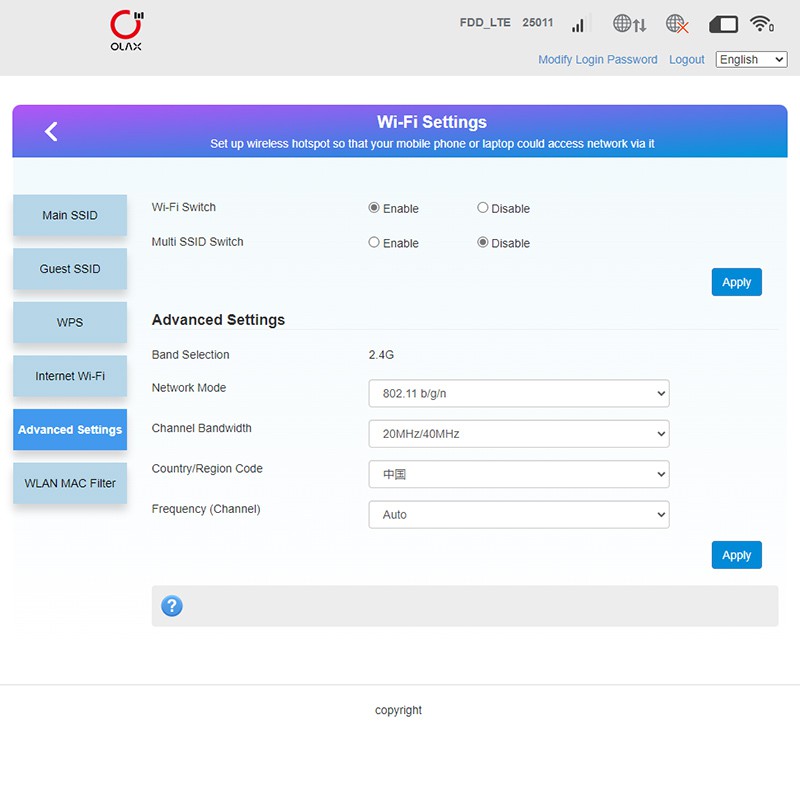Switch to the Guest SSID tab
Image resolution: width=800 pixels, height=800 pixels.
pos(70,269)
